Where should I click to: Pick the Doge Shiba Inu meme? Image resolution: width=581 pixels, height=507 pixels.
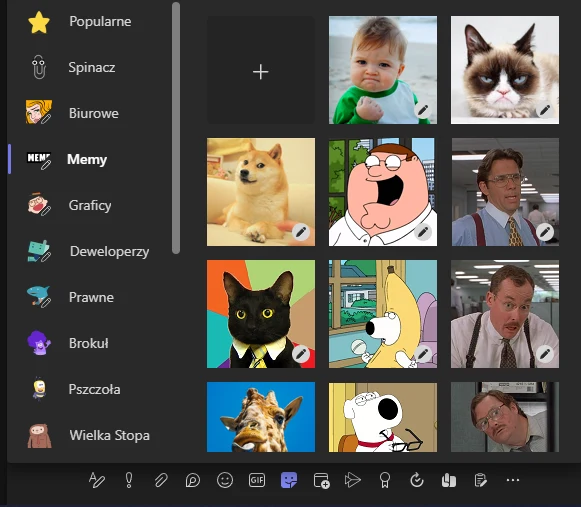coord(261,192)
